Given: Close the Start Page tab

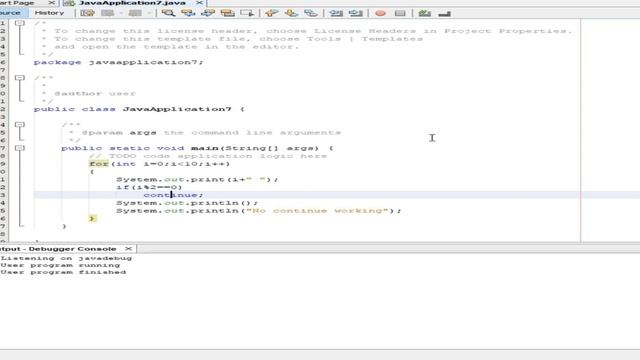Looking at the screenshot, I should [x=51, y=3].
